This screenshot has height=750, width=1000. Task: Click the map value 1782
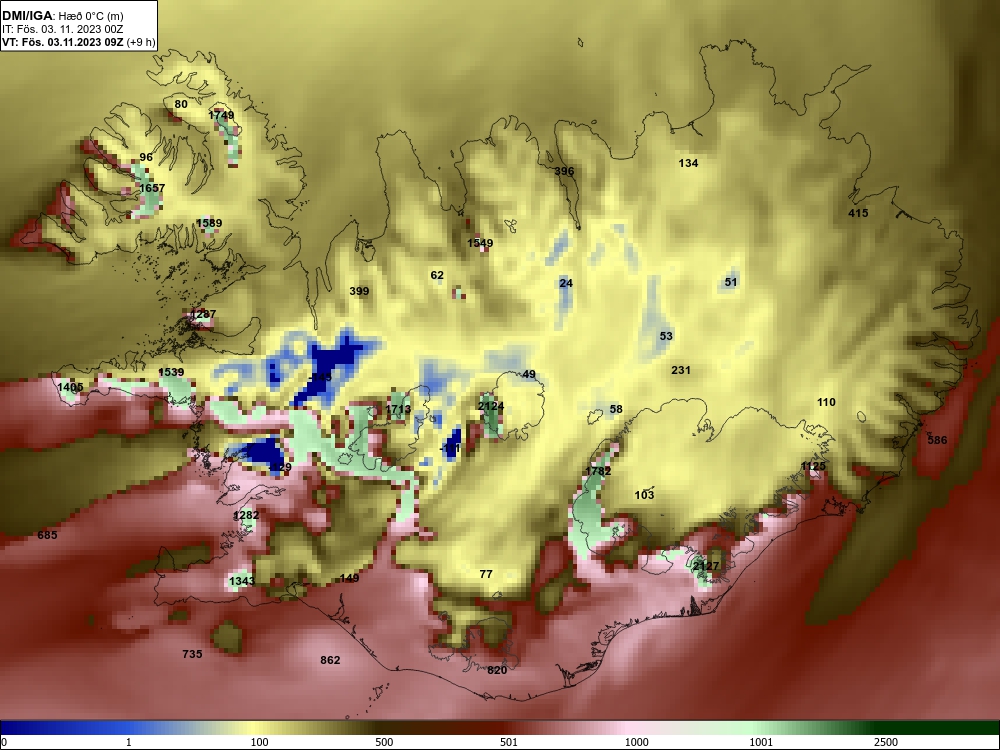(598, 471)
